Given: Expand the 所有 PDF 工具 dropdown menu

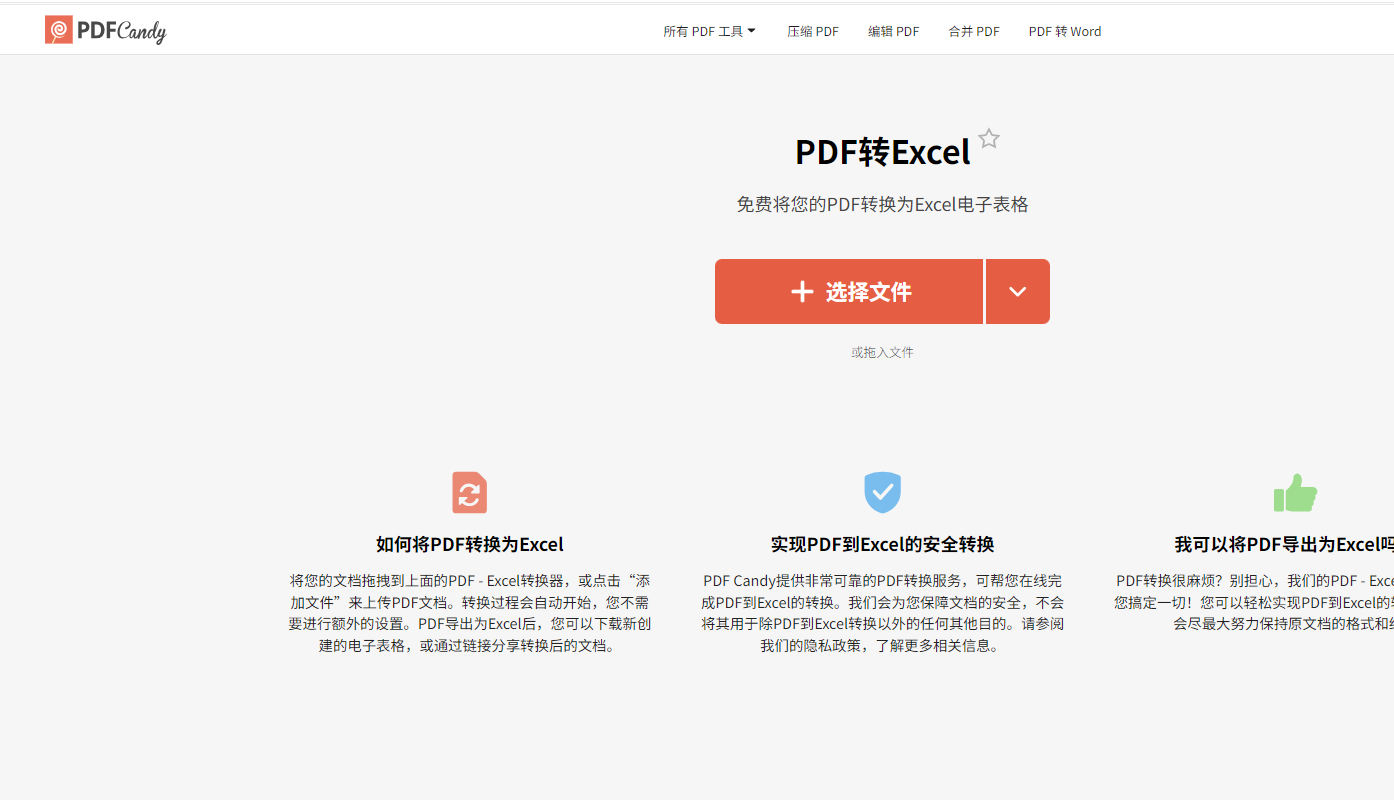Looking at the screenshot, I should click(x=709, y=31).
